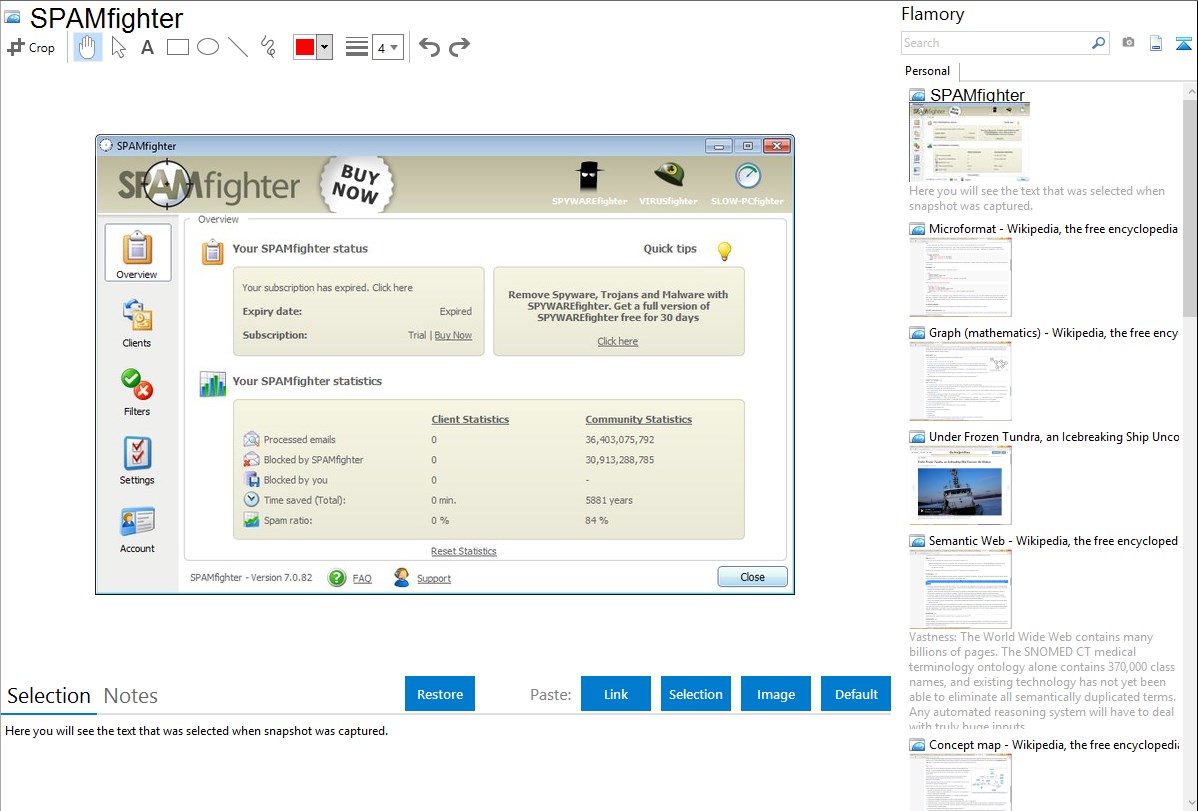
Task: Switch to the Selection tab
Action: click(x=49, y=696)
